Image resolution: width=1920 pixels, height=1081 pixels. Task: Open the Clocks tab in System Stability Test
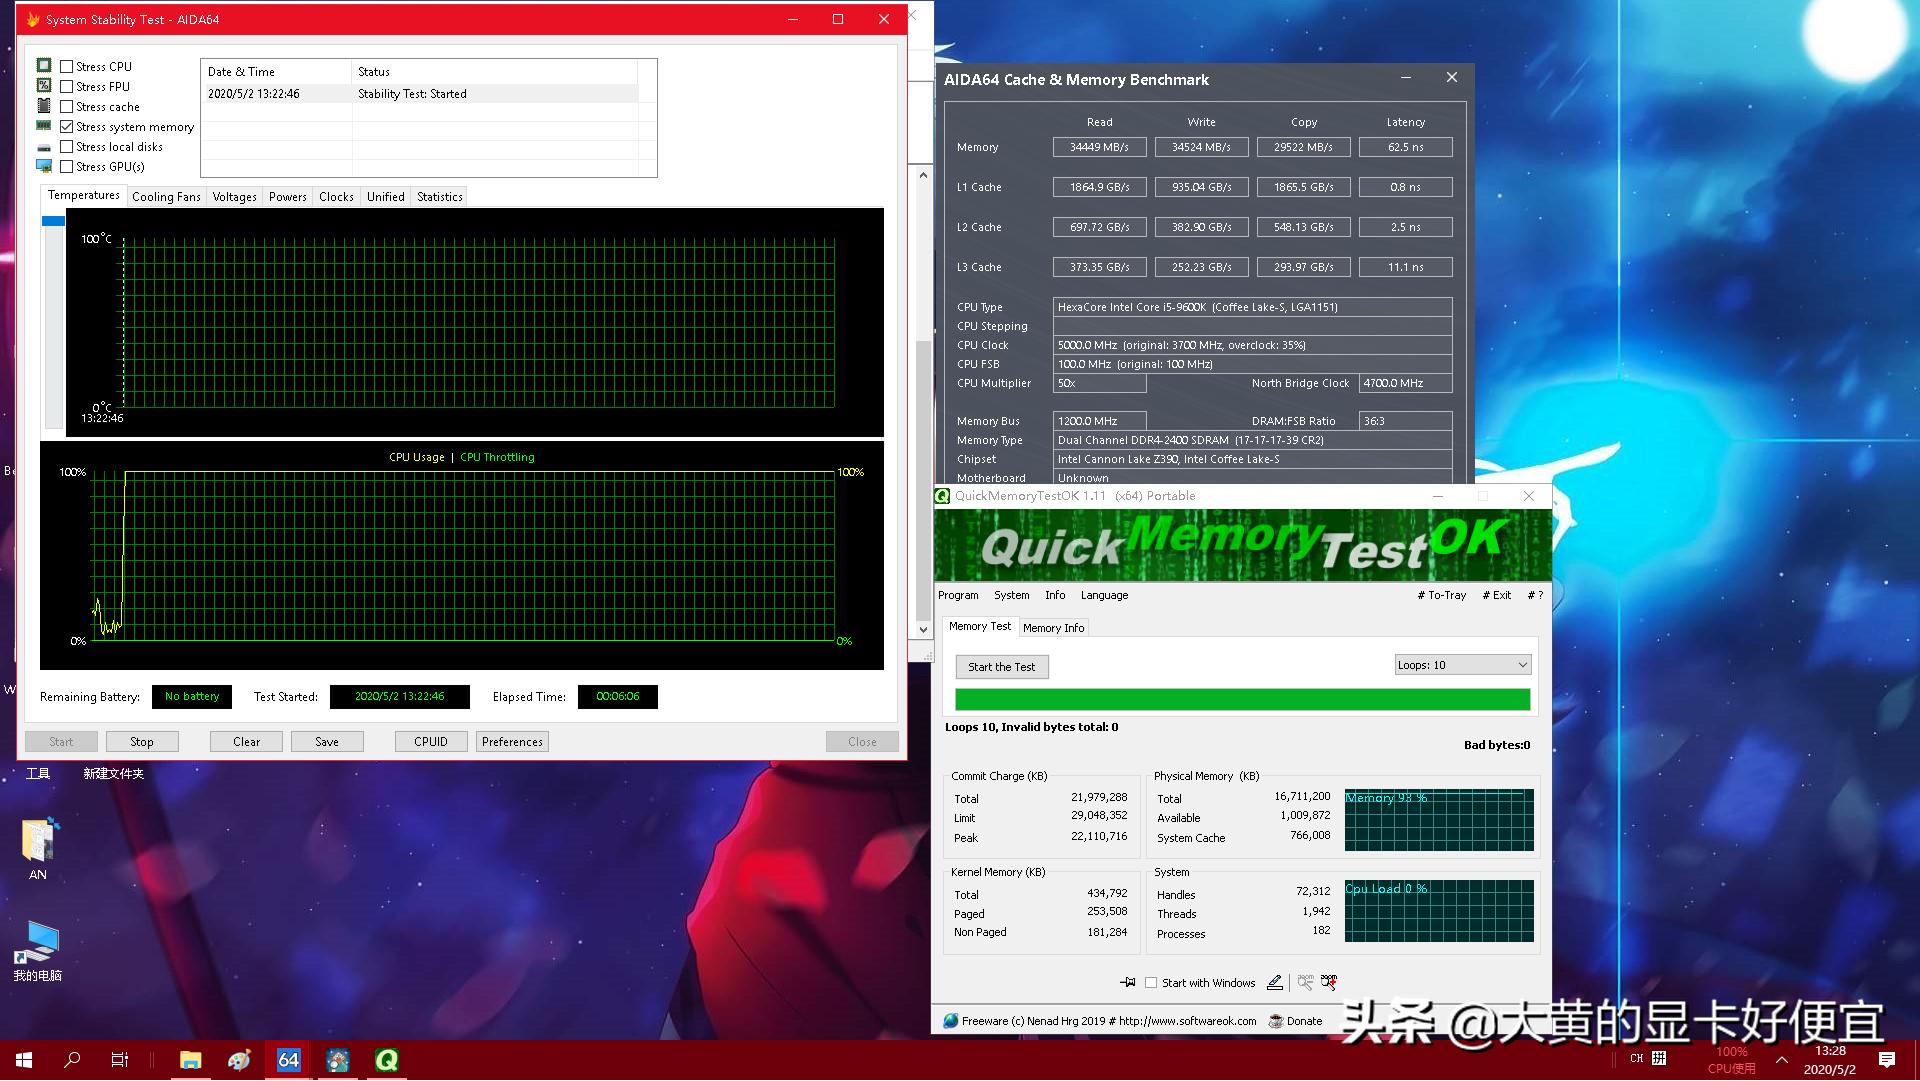pyautogui.click(x=335, y=196)
